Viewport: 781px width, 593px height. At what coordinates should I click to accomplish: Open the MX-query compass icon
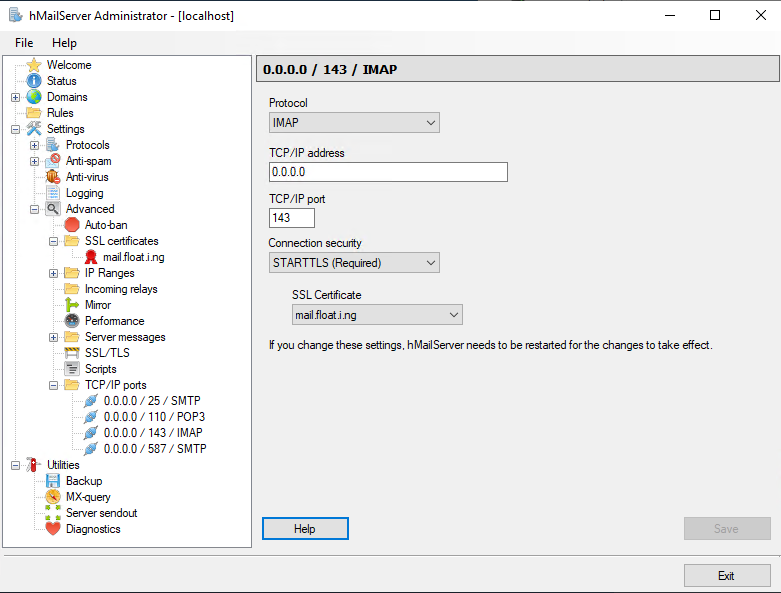pyautogui.click(x=53, y=496)
